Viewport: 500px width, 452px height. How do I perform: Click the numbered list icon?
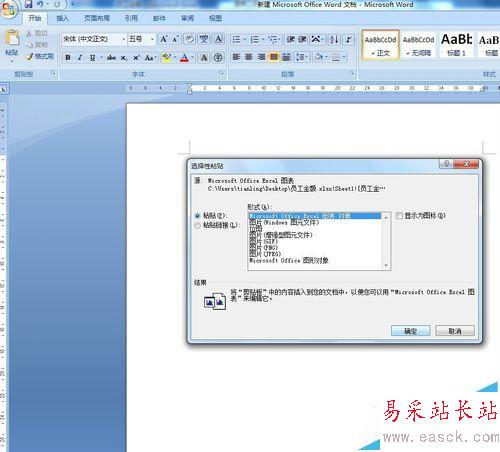(255, 39)
